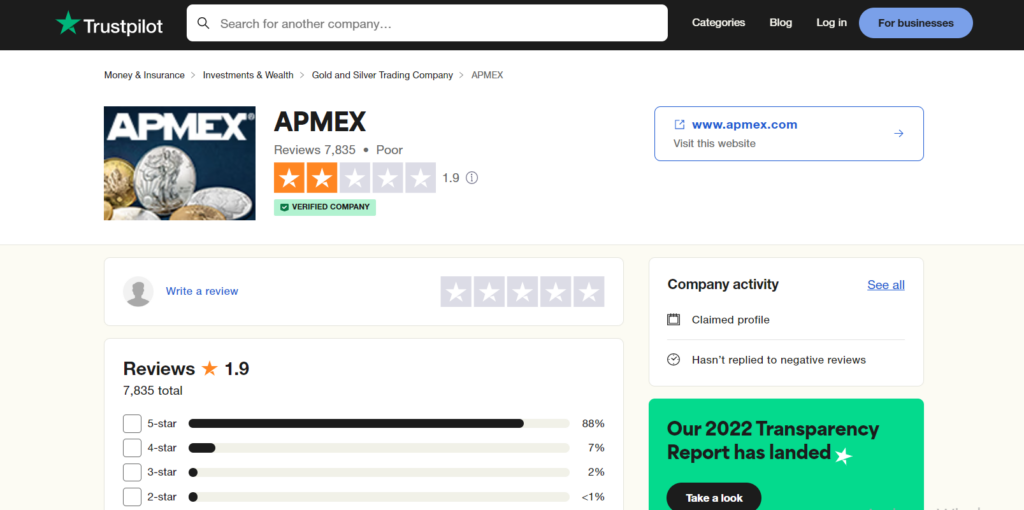Click the 4-star rating bar at 7%
Viewport: 1024px width, 510px height.
click(x=379, y=448)
